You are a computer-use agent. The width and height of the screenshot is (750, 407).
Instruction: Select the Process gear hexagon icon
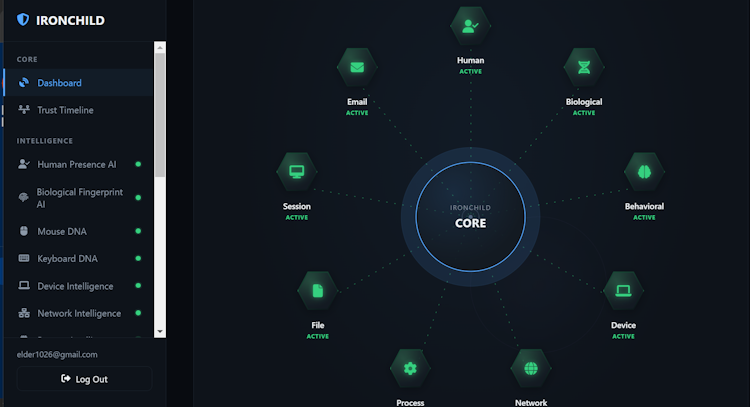[410, 368]
